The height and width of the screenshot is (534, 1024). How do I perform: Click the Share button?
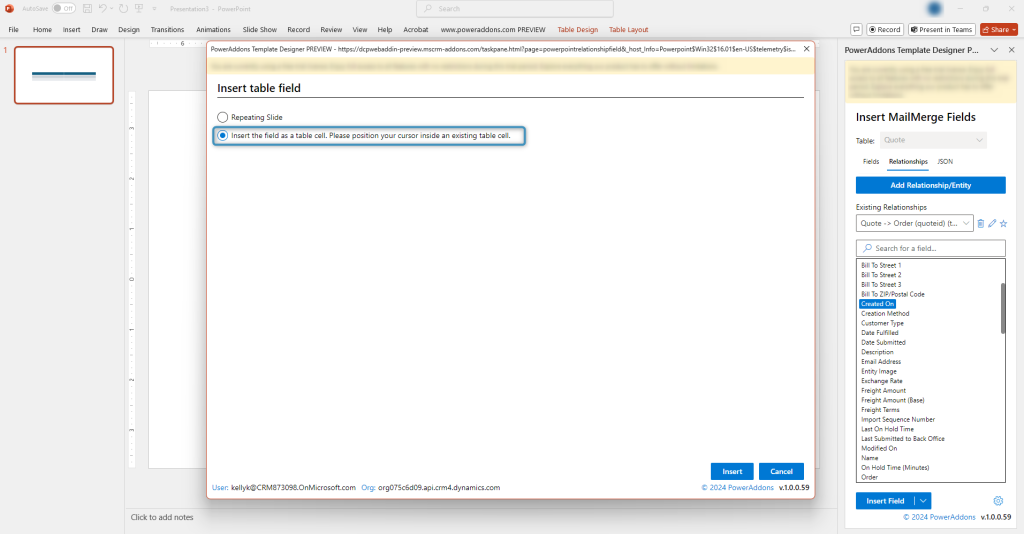[999, 29]
